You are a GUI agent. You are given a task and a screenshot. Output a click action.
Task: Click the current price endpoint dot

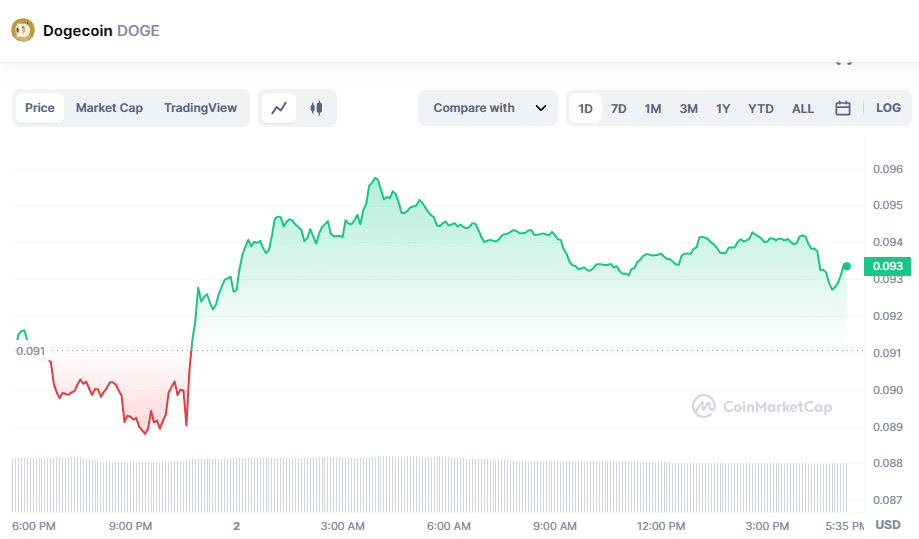click(846, 266)
